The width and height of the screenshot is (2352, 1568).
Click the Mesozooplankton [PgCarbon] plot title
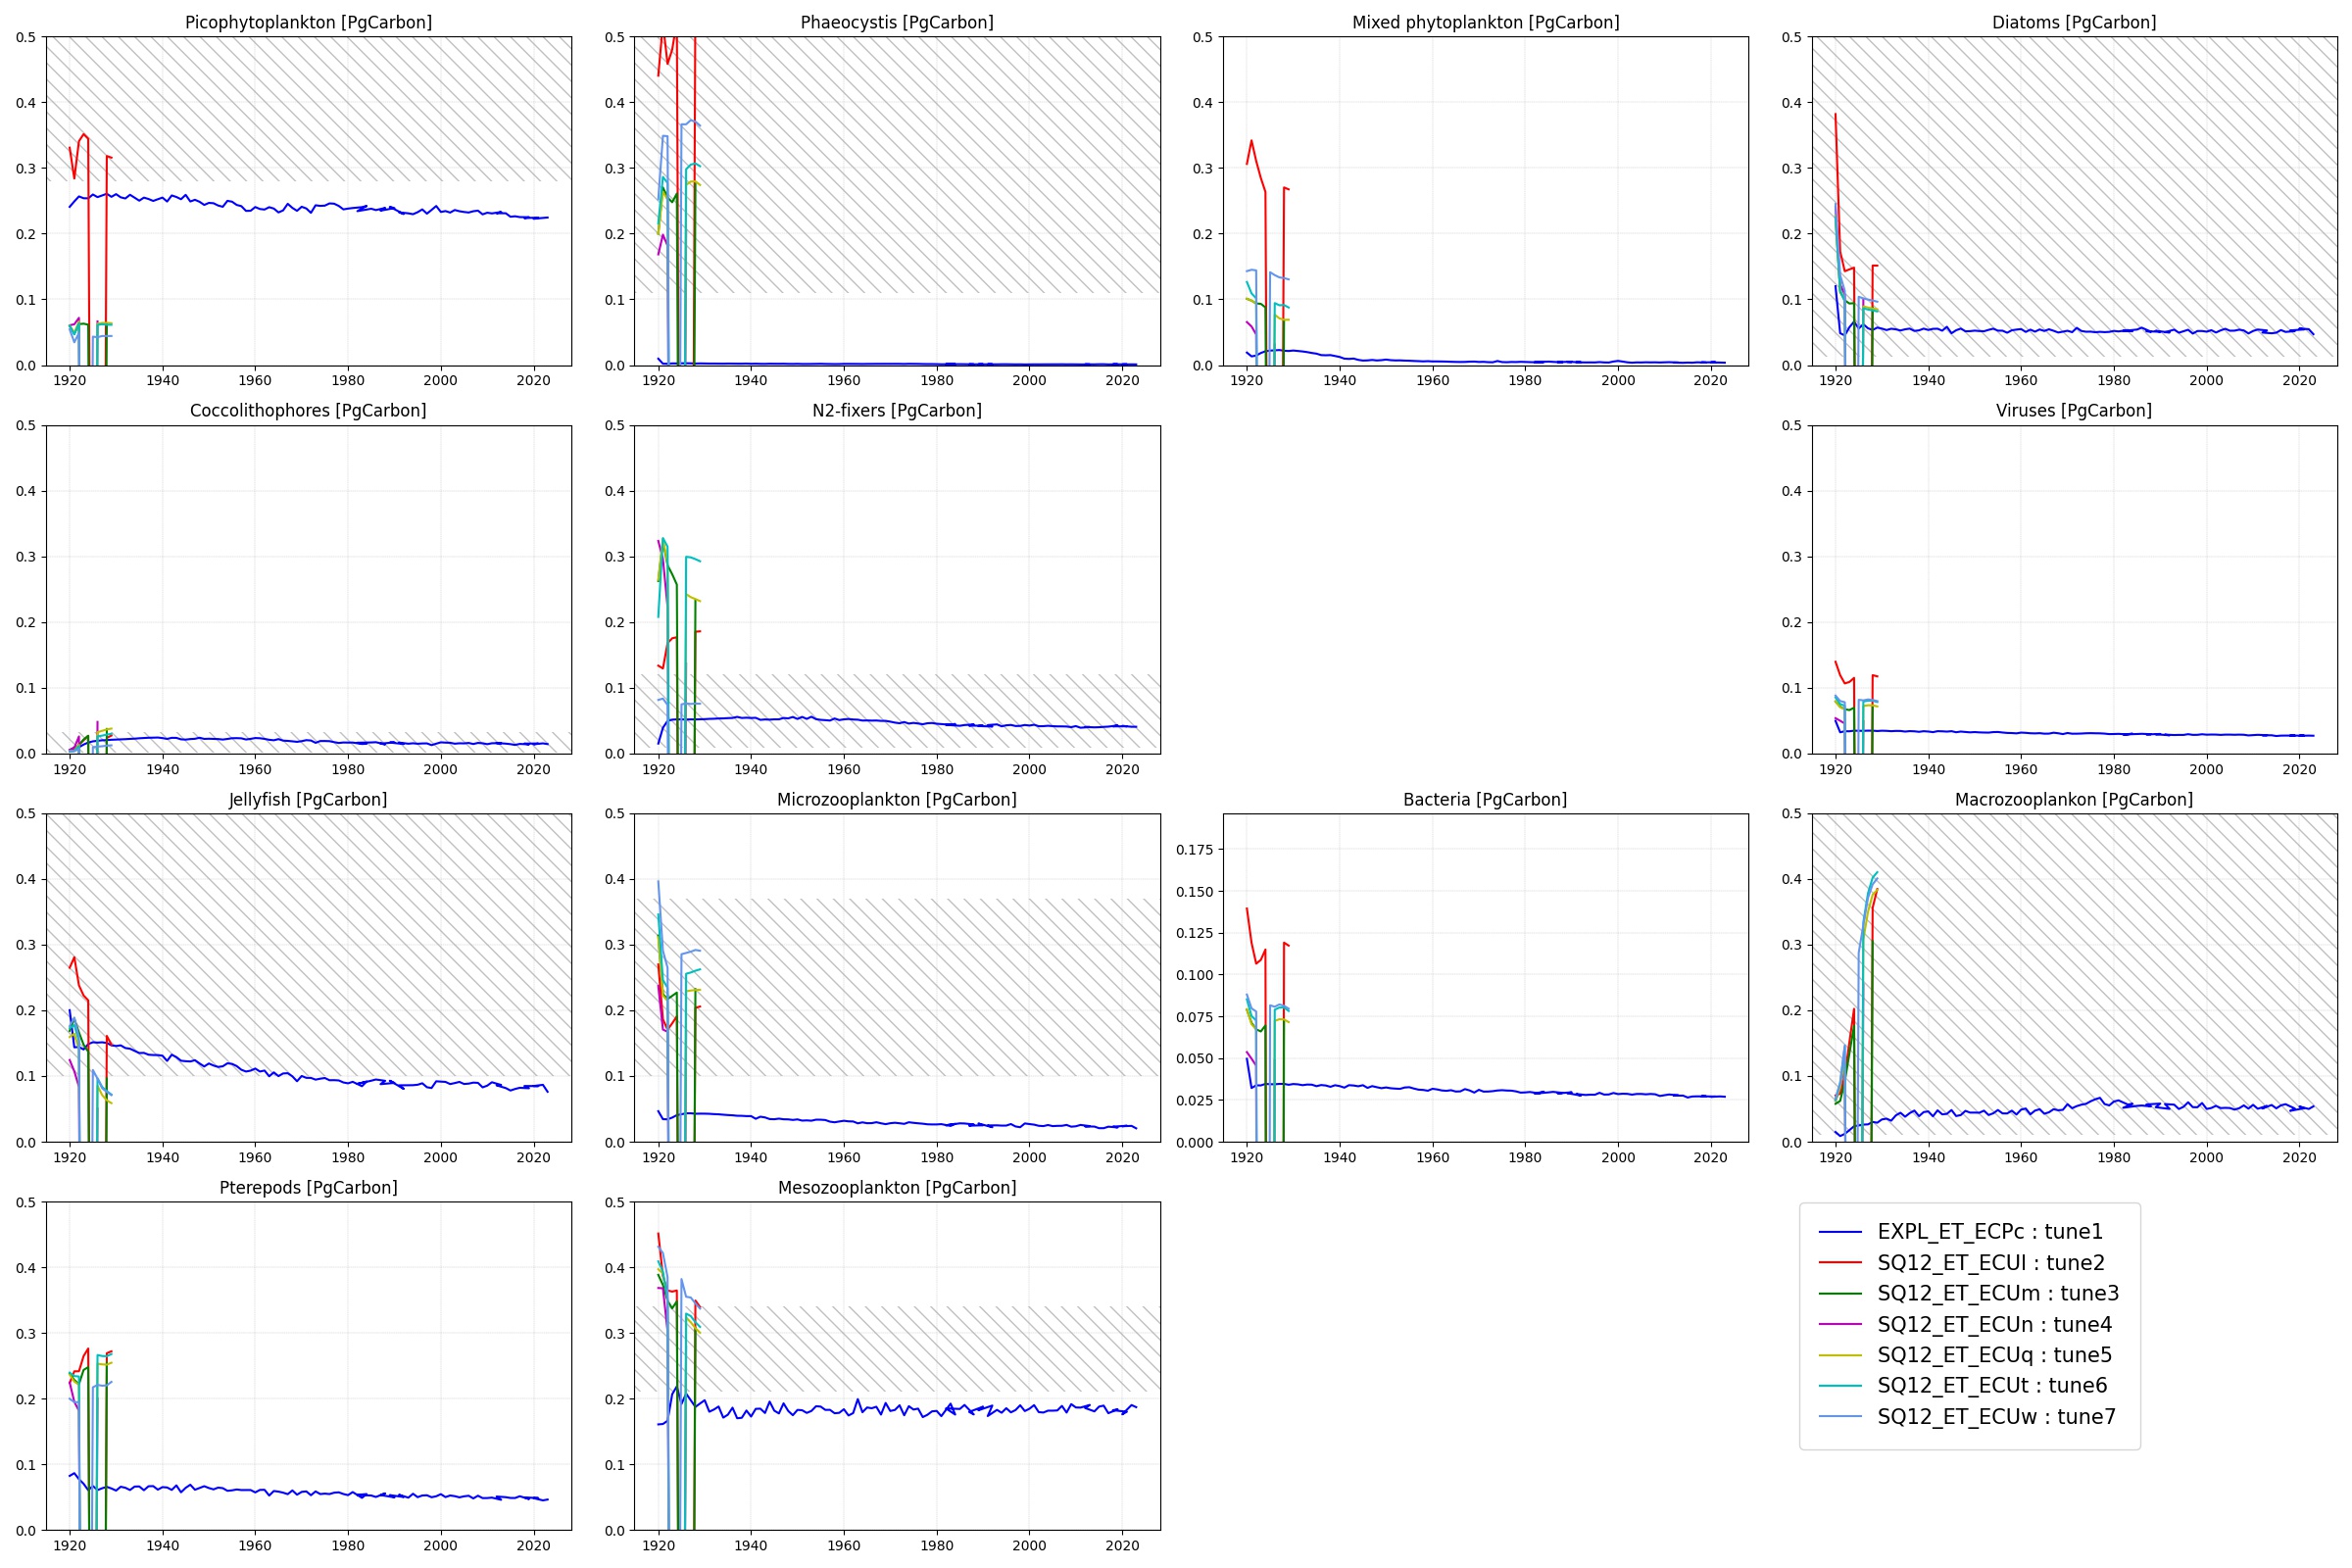click(897, 1187)
